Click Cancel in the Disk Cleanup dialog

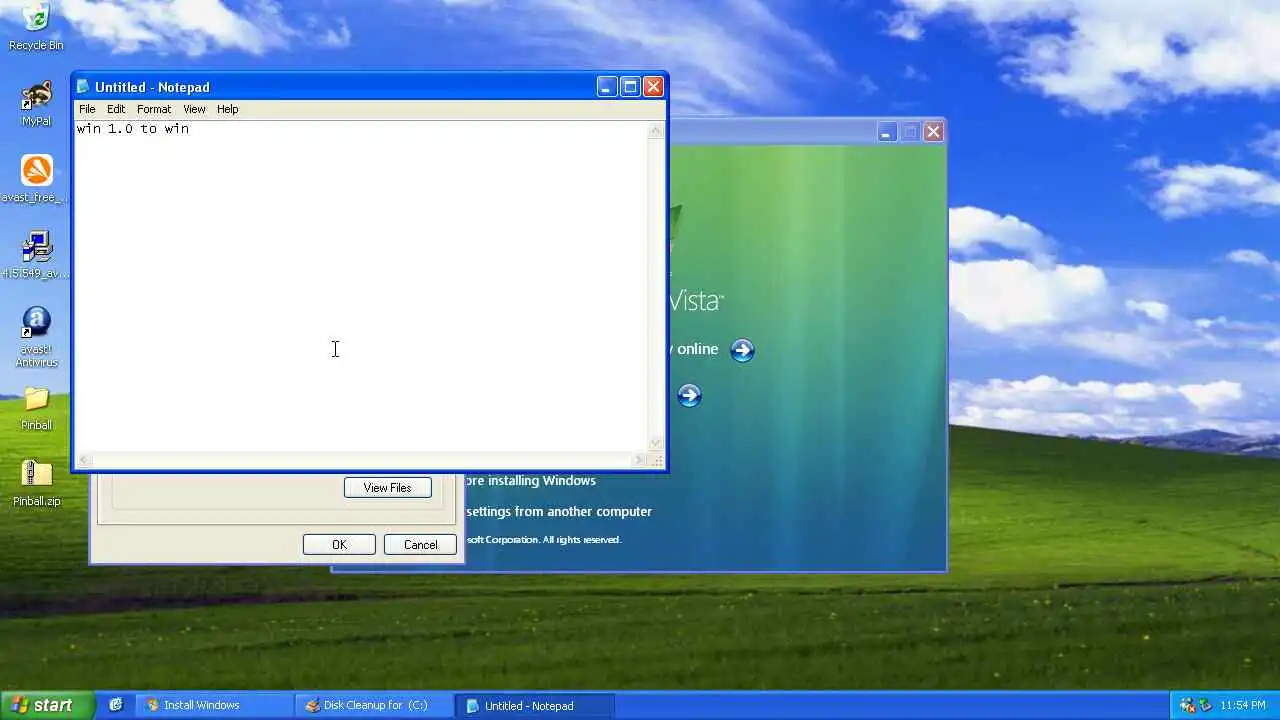point(420,545)
